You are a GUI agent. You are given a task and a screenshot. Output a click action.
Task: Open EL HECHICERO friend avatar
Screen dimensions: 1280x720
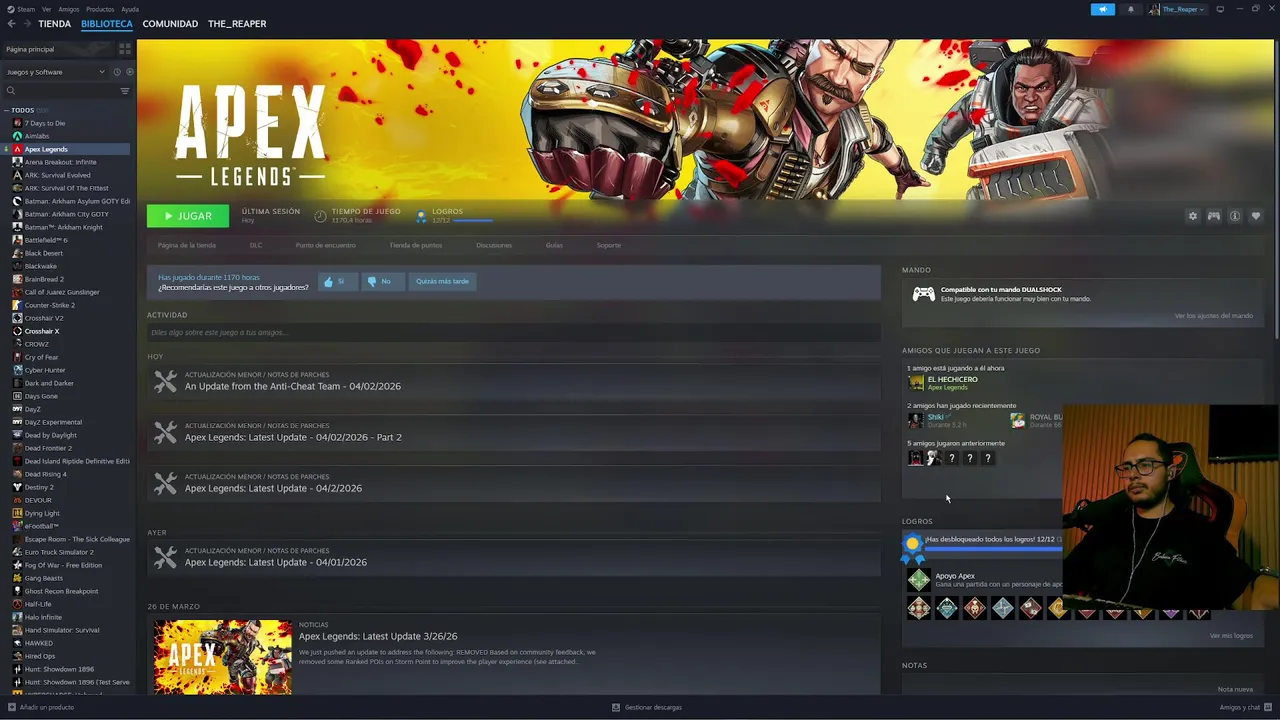coord(915,383)
